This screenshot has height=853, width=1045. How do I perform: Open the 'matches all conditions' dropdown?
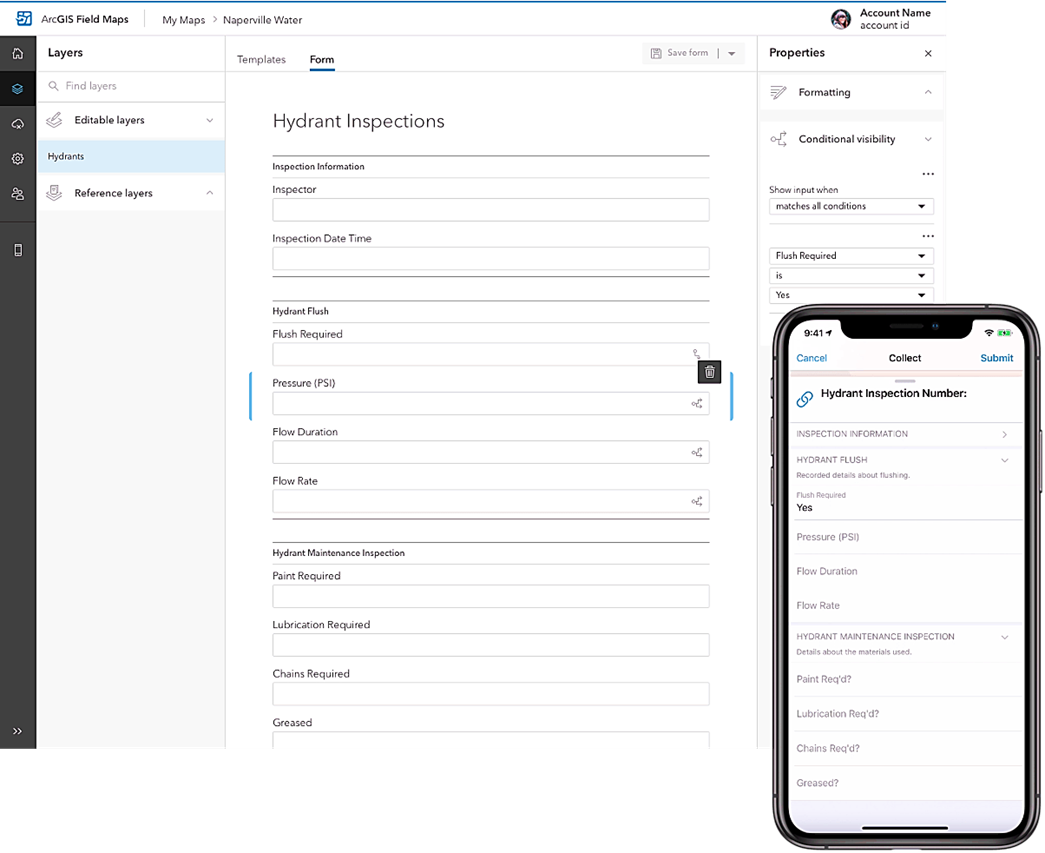tap(850, 206)
